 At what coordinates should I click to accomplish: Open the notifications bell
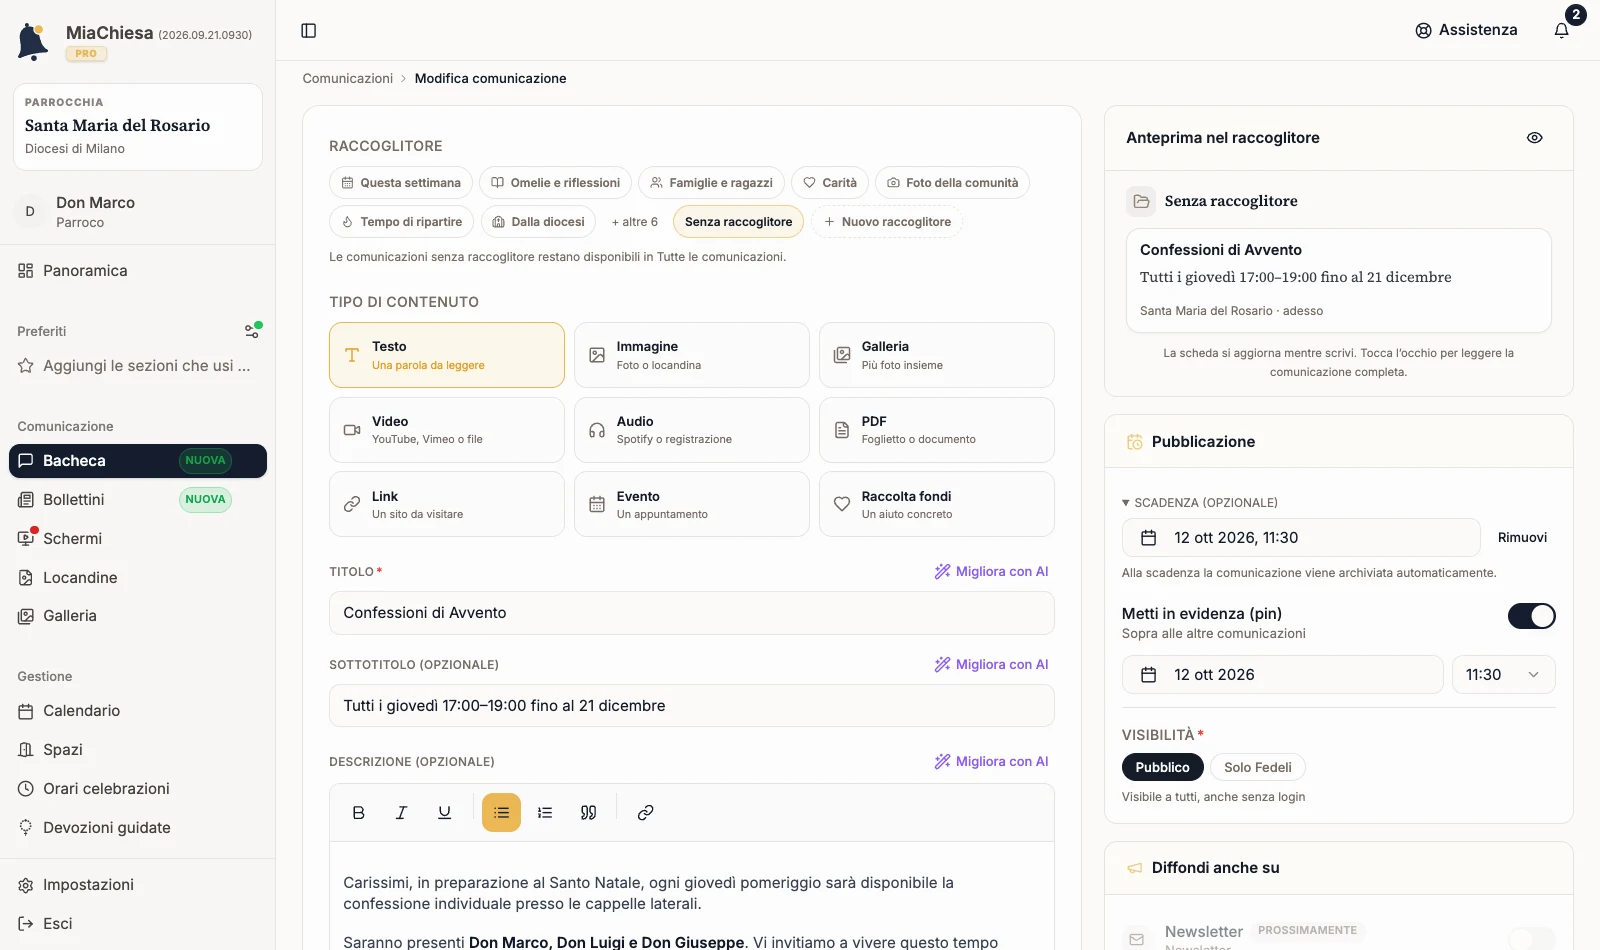1561,30
